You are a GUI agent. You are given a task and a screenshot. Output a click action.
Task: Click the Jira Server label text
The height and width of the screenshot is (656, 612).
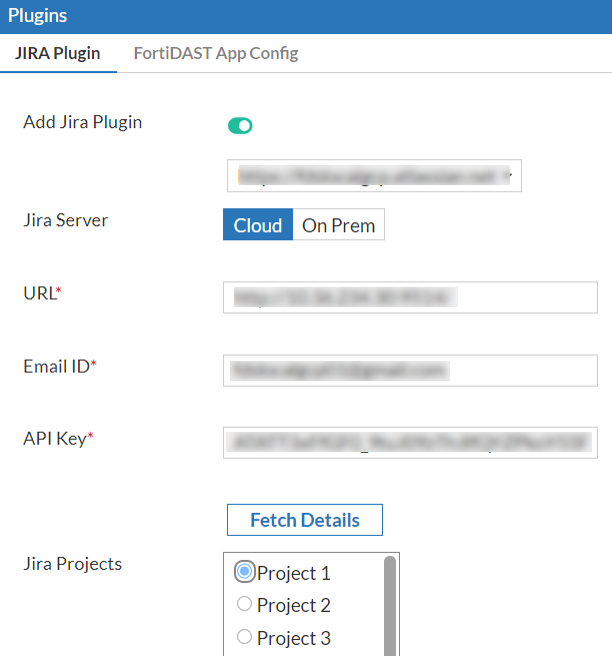coord(65,220)
